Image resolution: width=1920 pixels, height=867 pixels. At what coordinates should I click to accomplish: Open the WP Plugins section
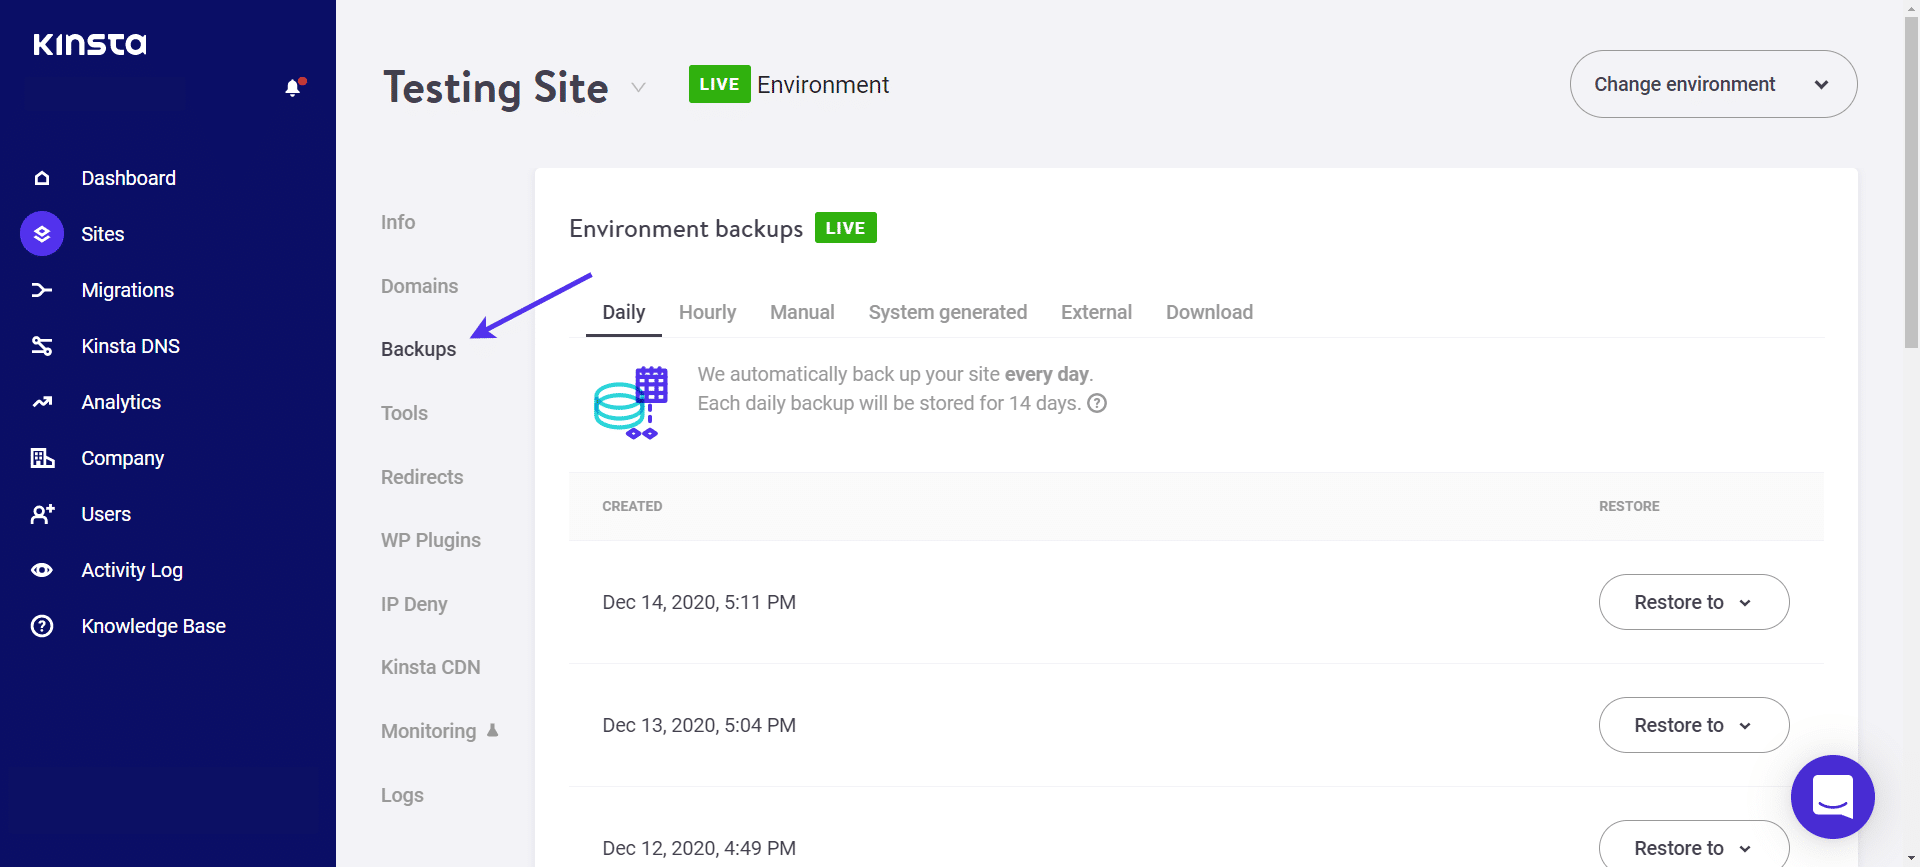coord(430,540)
